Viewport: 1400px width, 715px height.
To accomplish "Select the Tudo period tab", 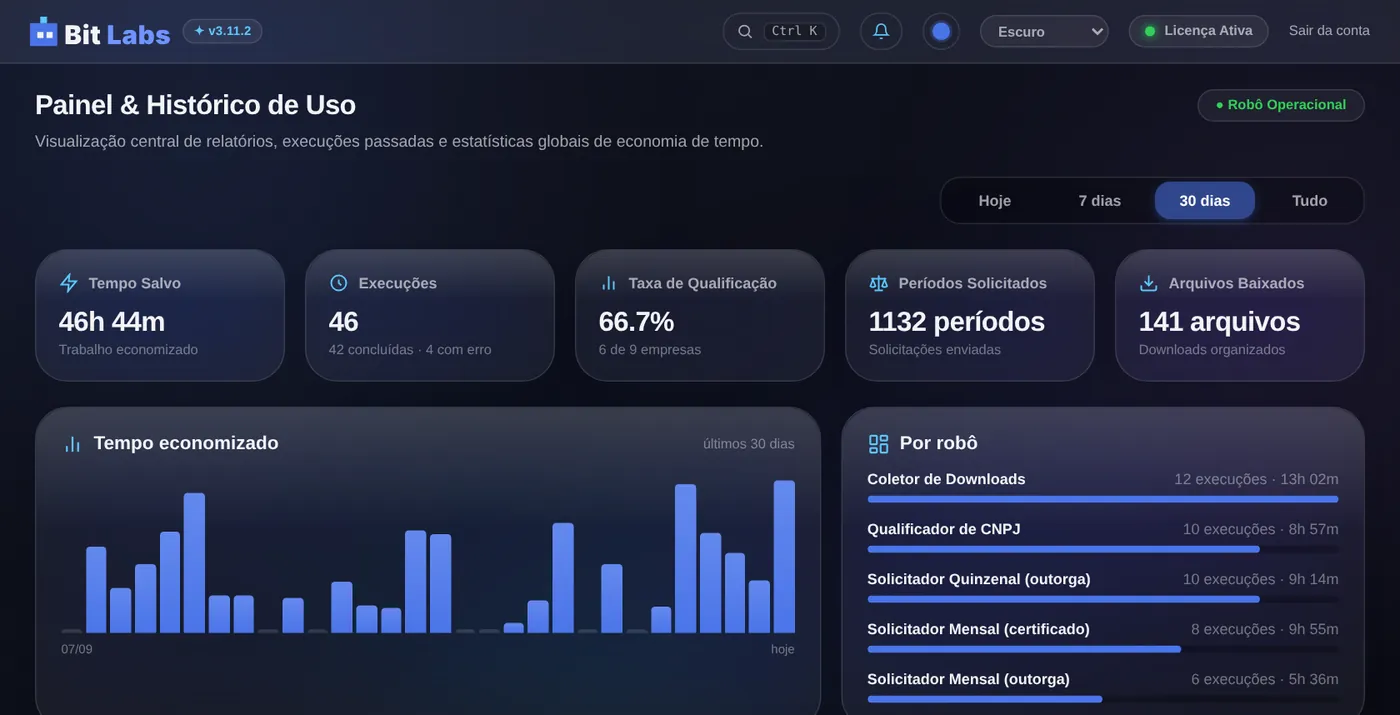I will [x=1310, y=201].
